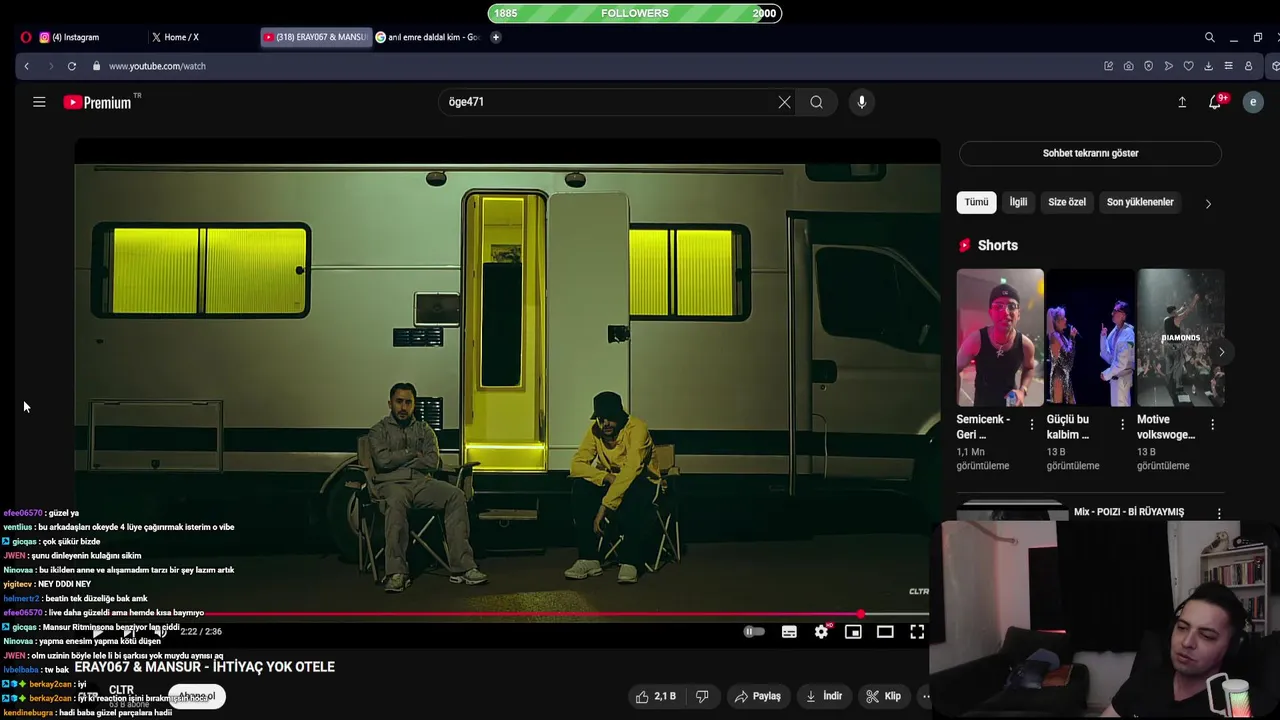This screenshot has width=1280, height=720.
Task: Open more video actions ellipsis
Action: point(925,696)
